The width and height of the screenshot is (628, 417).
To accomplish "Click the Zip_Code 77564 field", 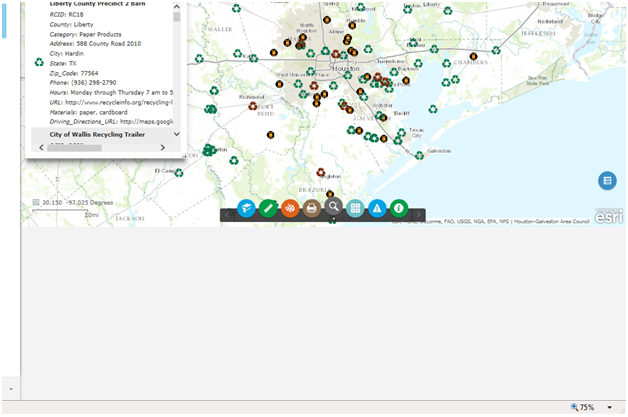I will (x=74, y=73).
